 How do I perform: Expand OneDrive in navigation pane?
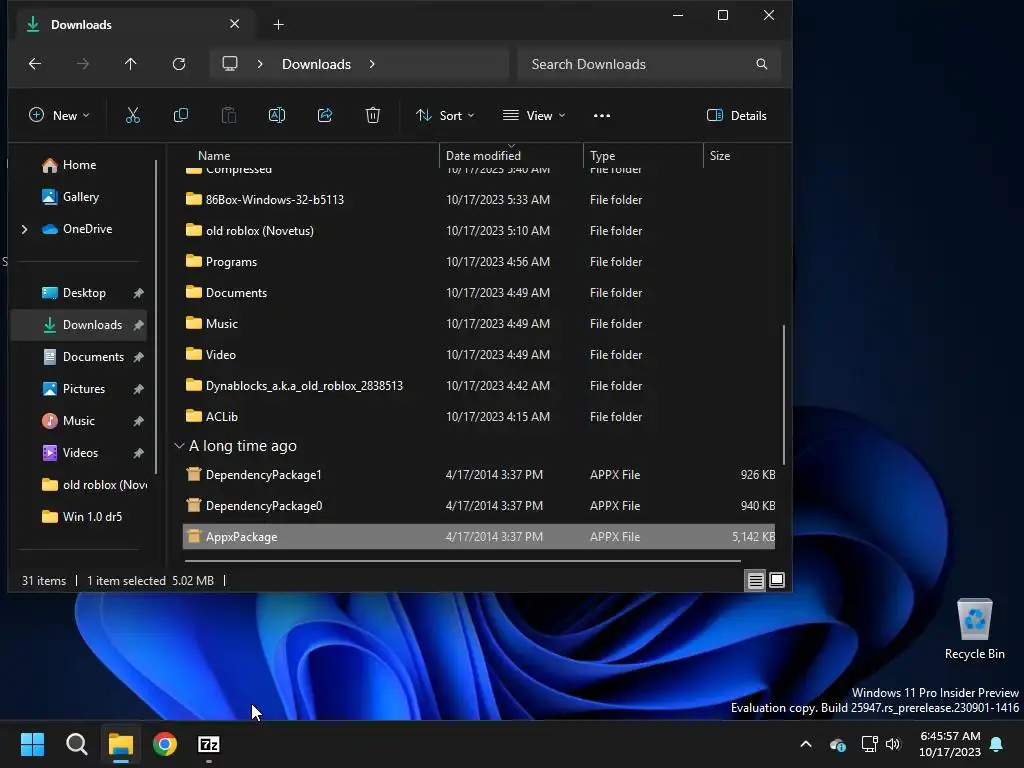[25, 229]
